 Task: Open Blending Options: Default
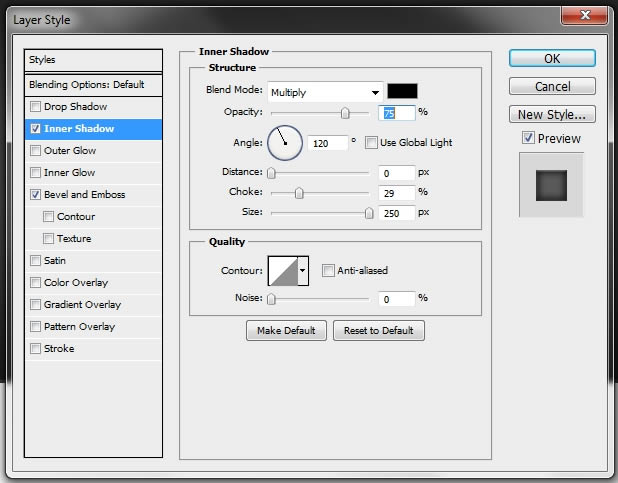coord(93,85)
